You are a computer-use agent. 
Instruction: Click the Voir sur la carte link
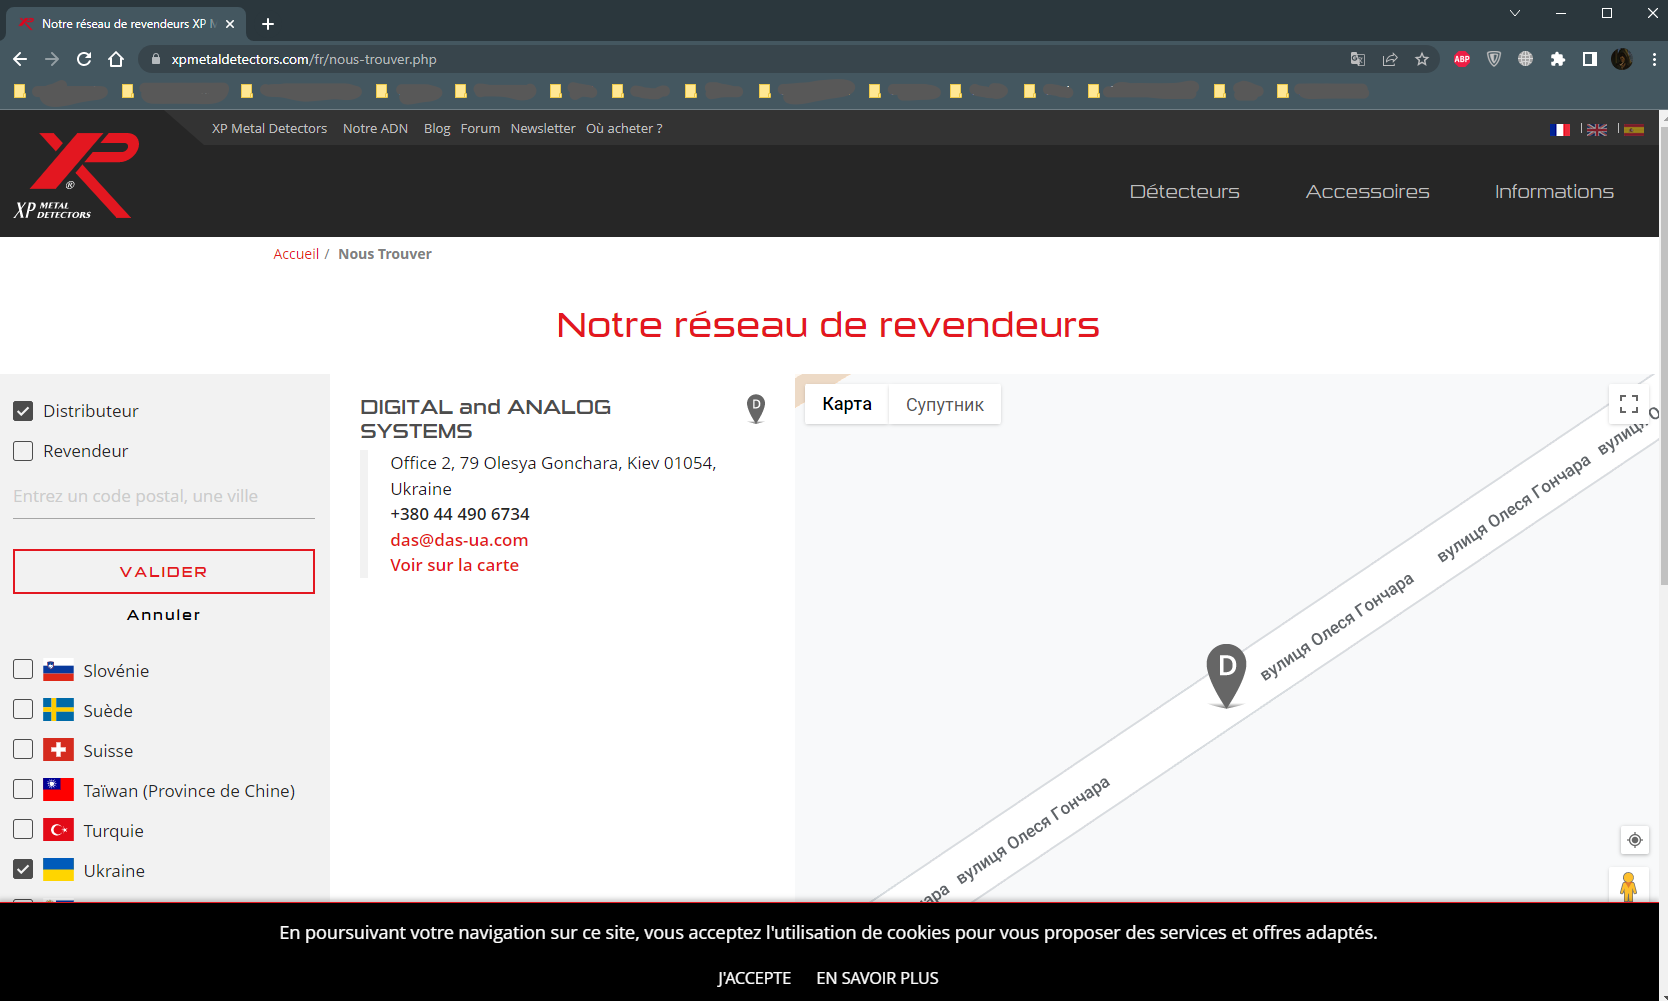pyautogui.click(x=454, y=565)
